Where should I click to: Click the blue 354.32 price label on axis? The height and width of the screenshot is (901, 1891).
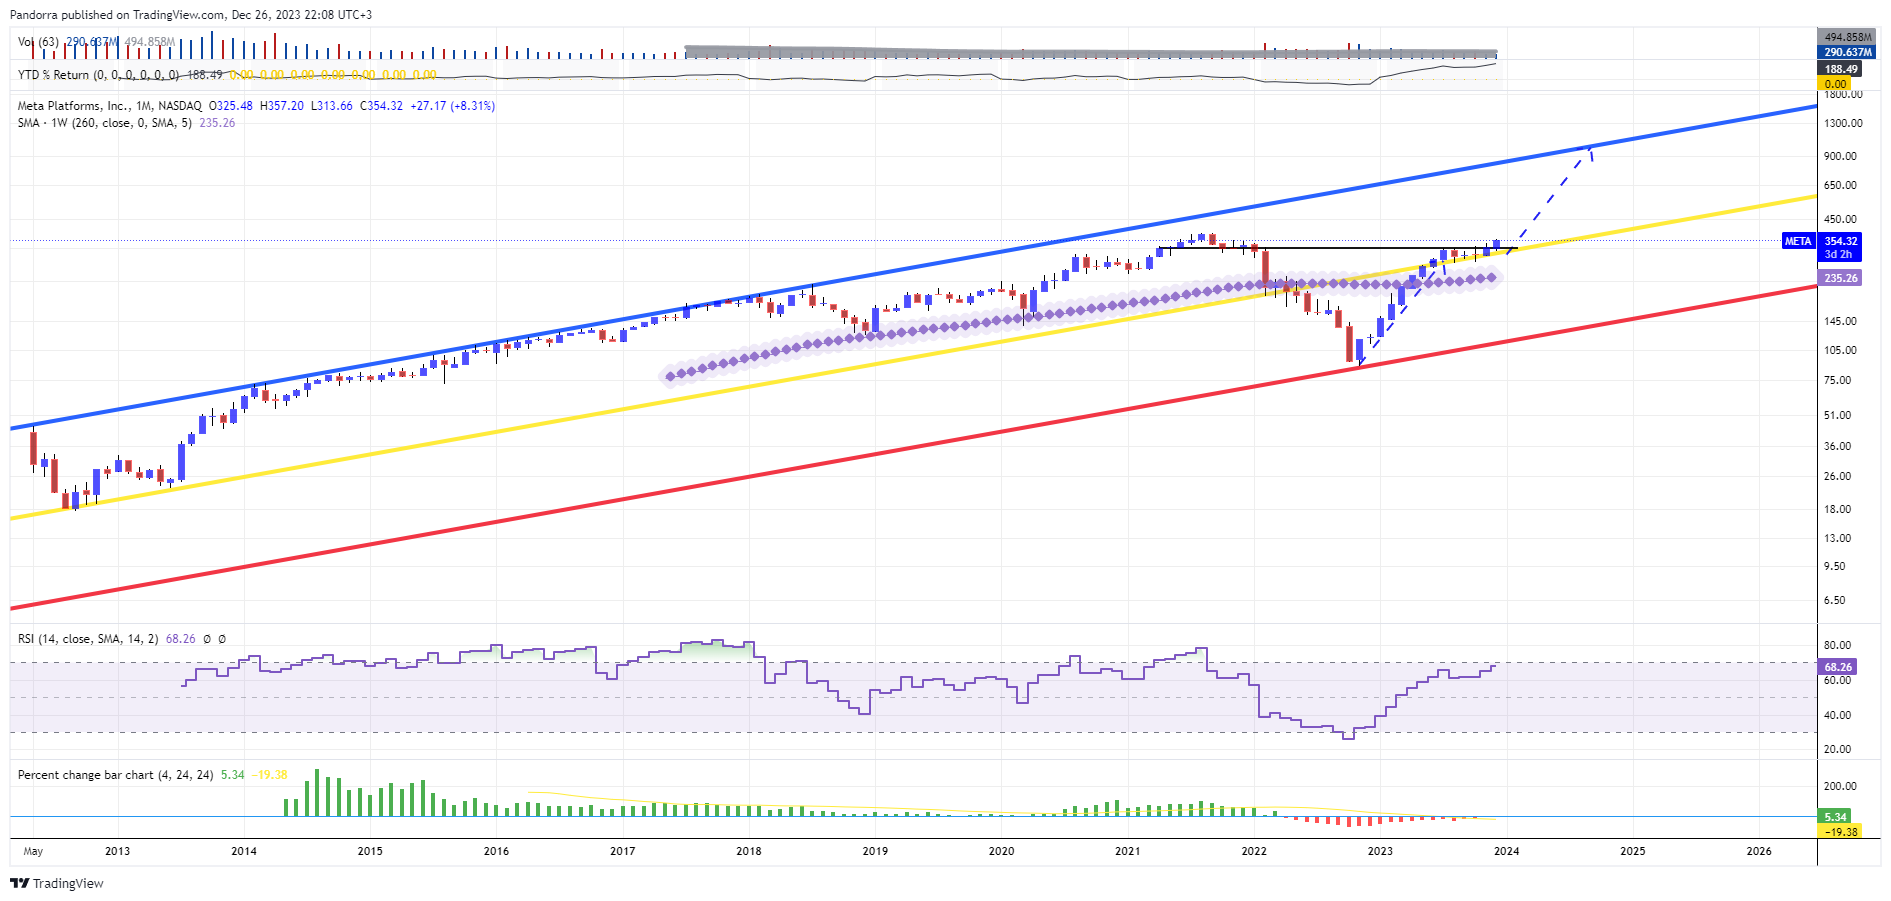tap(1840, 241)
